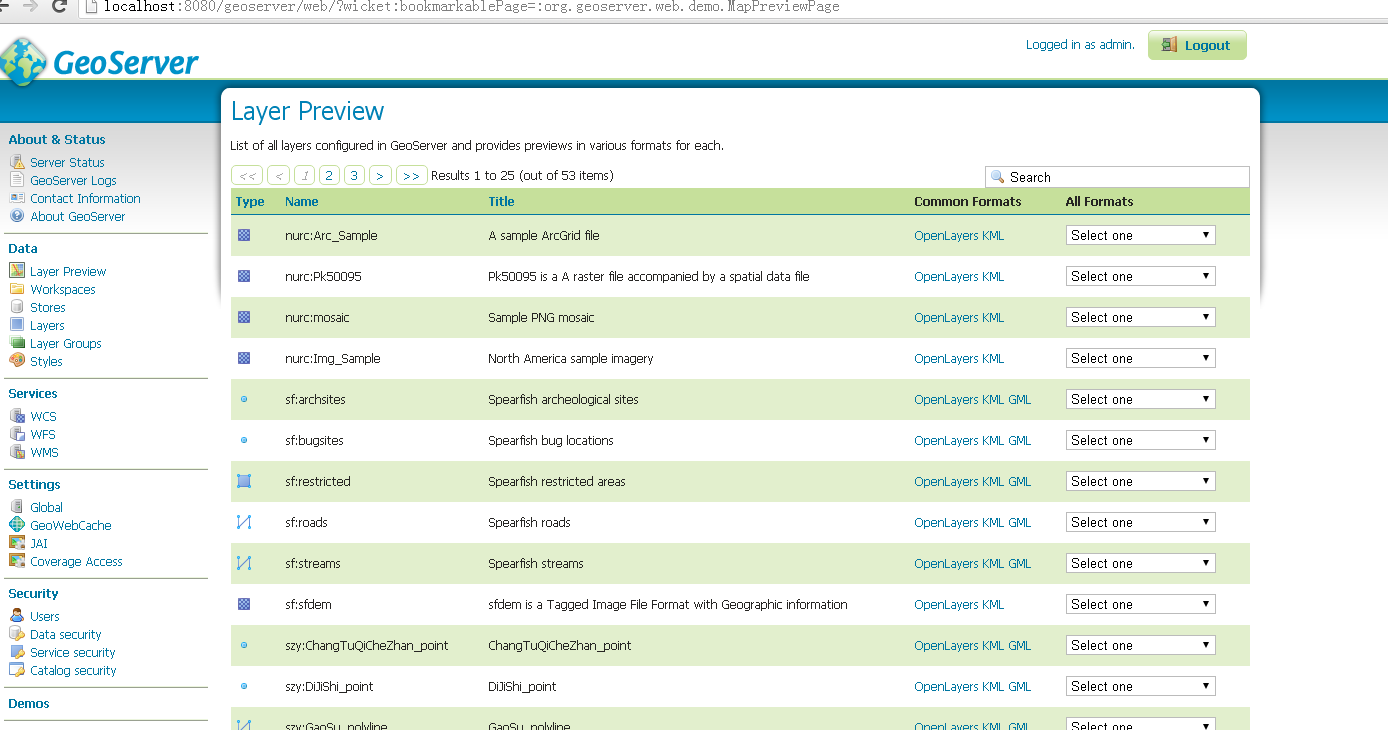Click the line type icon for sf:roads

[244, 522]
